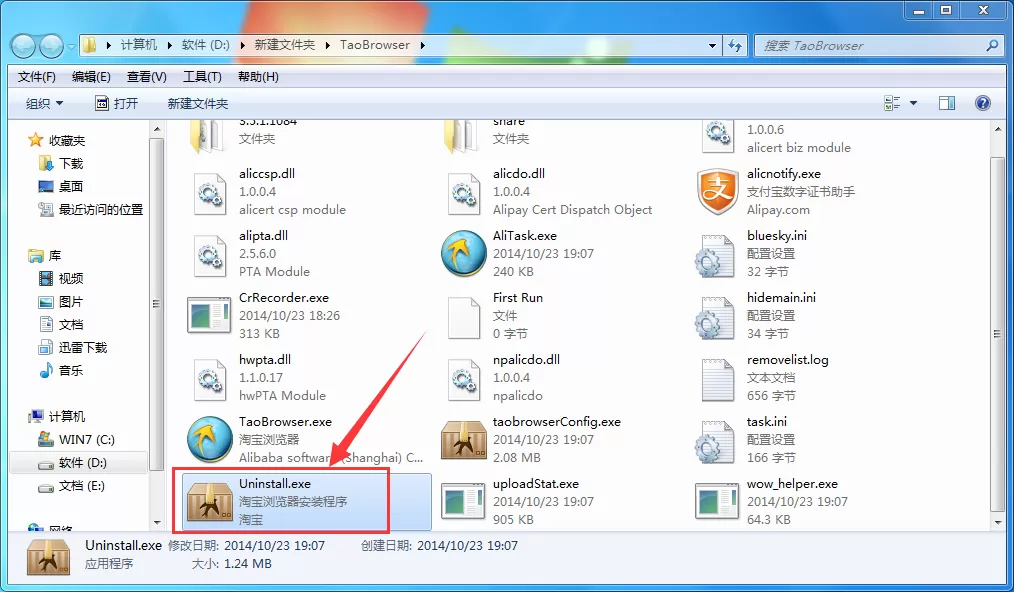Select the alicdo.dll gear icon

tap(464, 193)
